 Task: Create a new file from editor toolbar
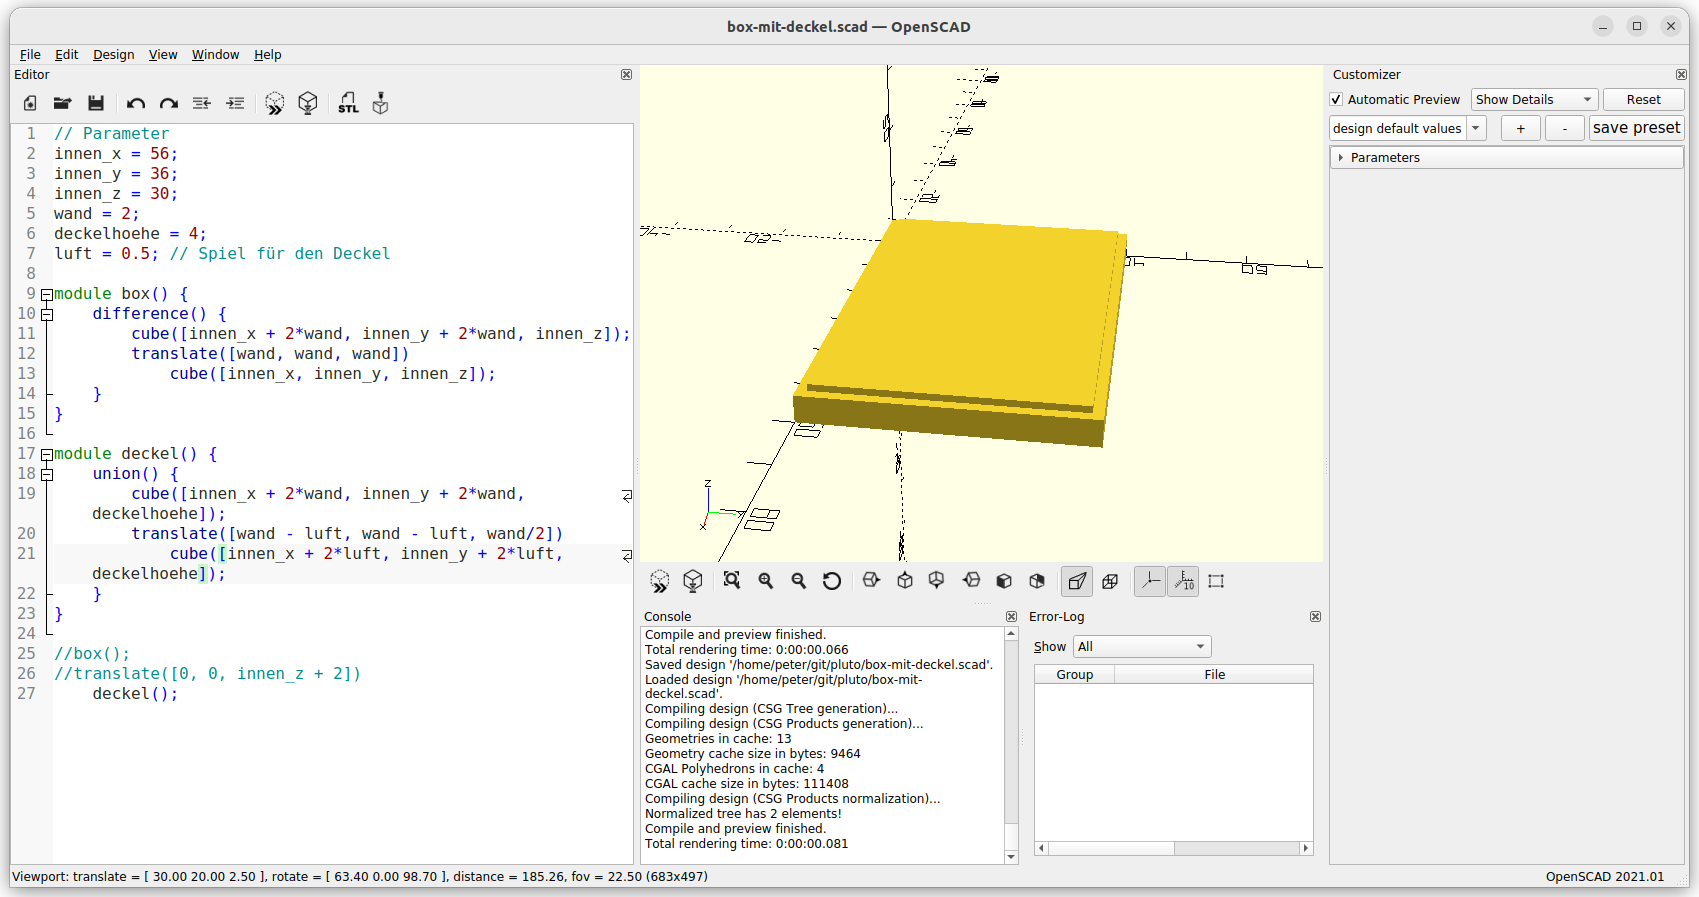(x=30, y=103)
